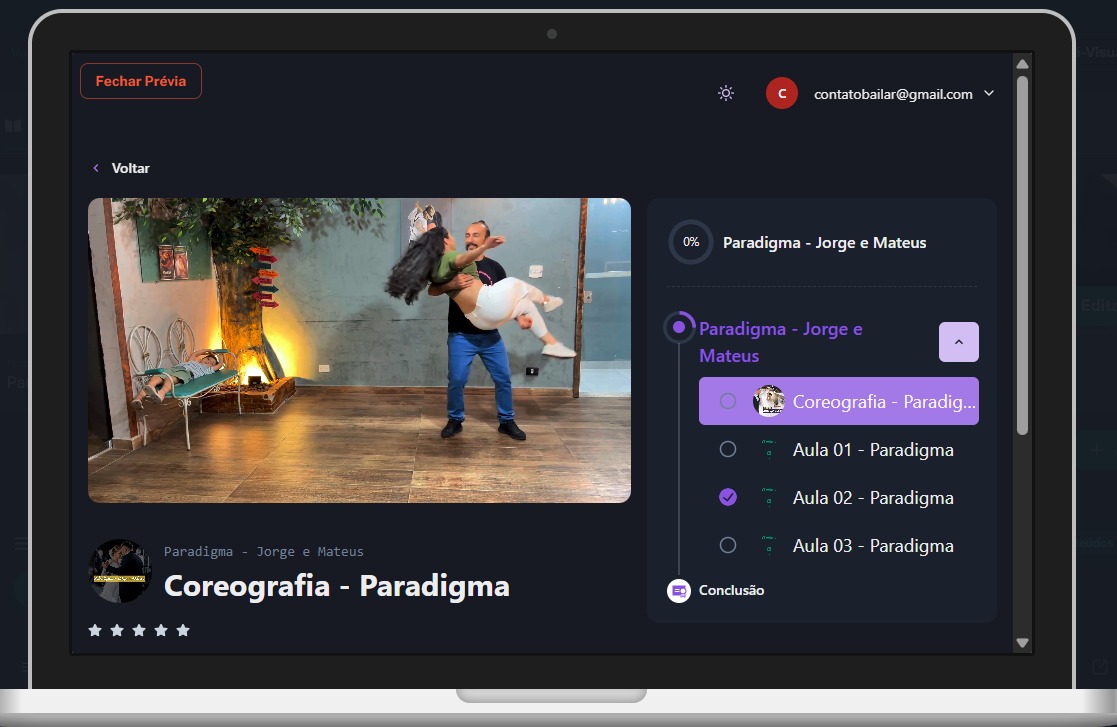This screenshot has width=1117, height=727.
Task: Click the 0% progress circle indicator
Action: click(691, 242)
